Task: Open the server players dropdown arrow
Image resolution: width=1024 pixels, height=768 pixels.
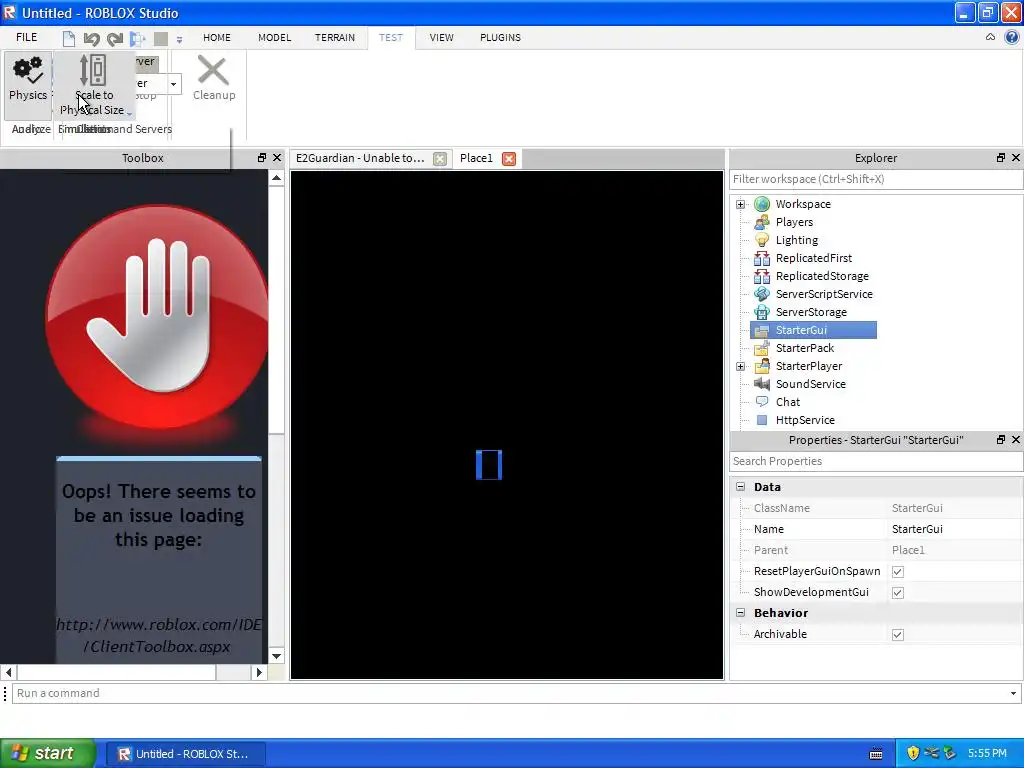Action: [x=173, y=84]
